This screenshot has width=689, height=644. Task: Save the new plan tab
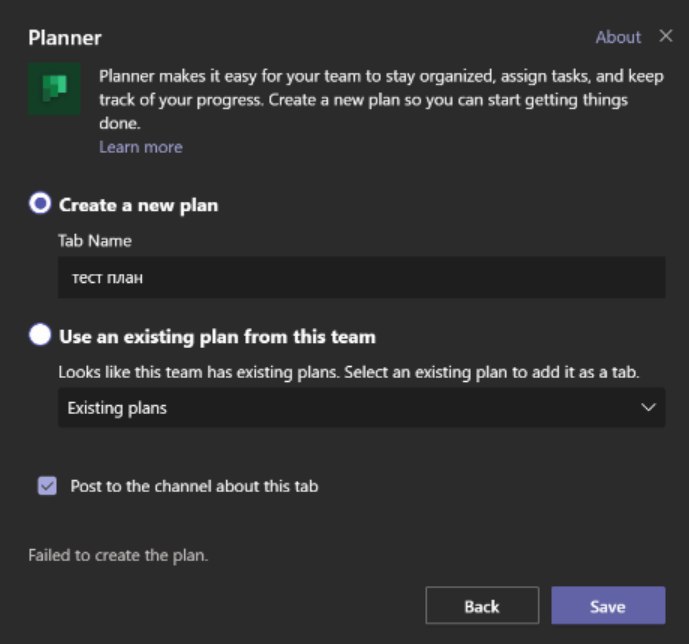608,605
